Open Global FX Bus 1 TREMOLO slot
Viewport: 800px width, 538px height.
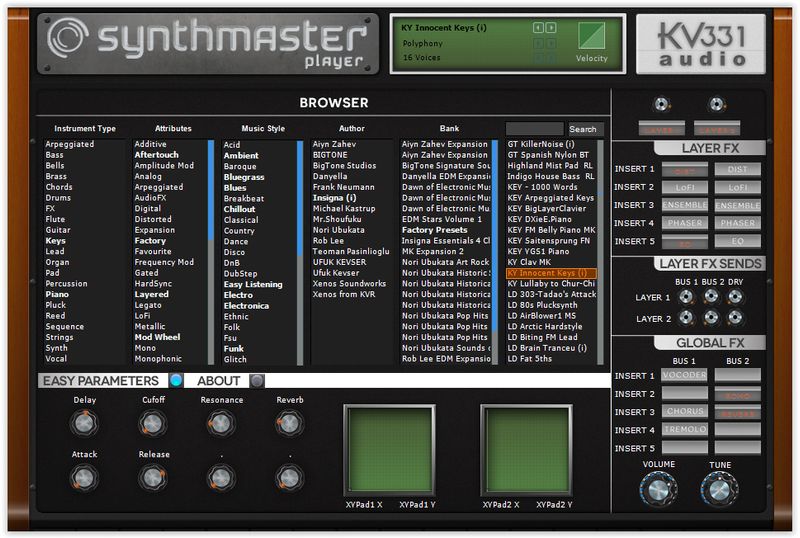(685, 430)
